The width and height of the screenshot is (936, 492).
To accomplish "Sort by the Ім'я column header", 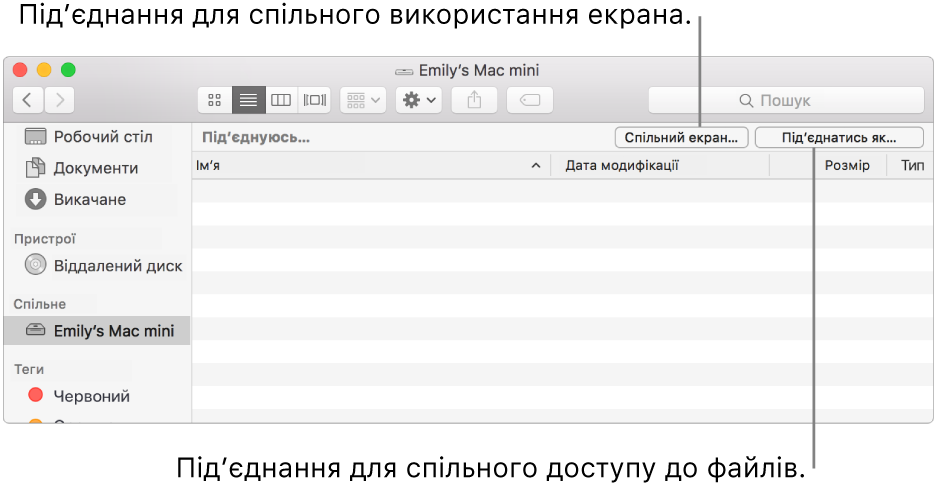I will tap(371, 165).
